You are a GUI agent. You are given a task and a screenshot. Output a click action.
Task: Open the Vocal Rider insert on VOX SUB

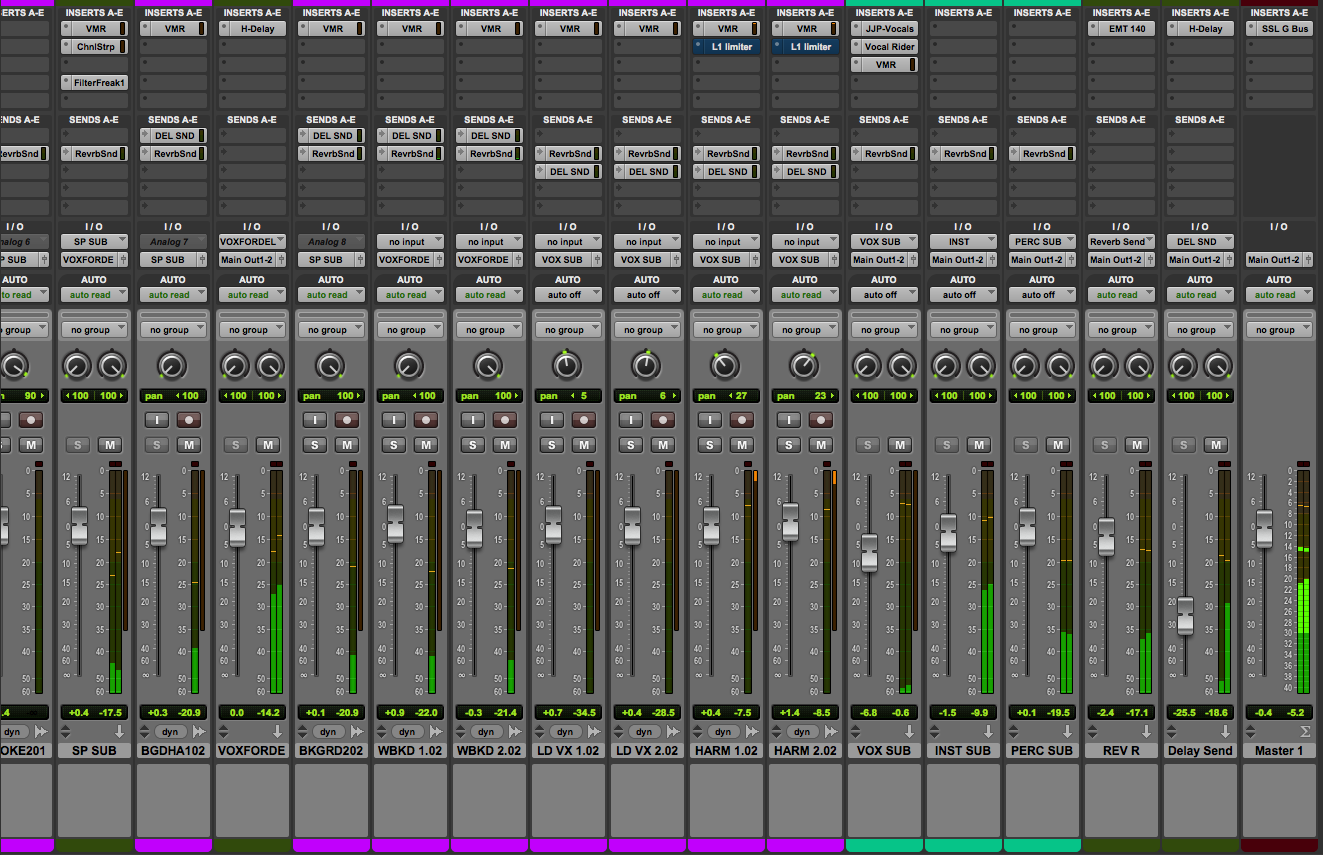tap(888, 47)
